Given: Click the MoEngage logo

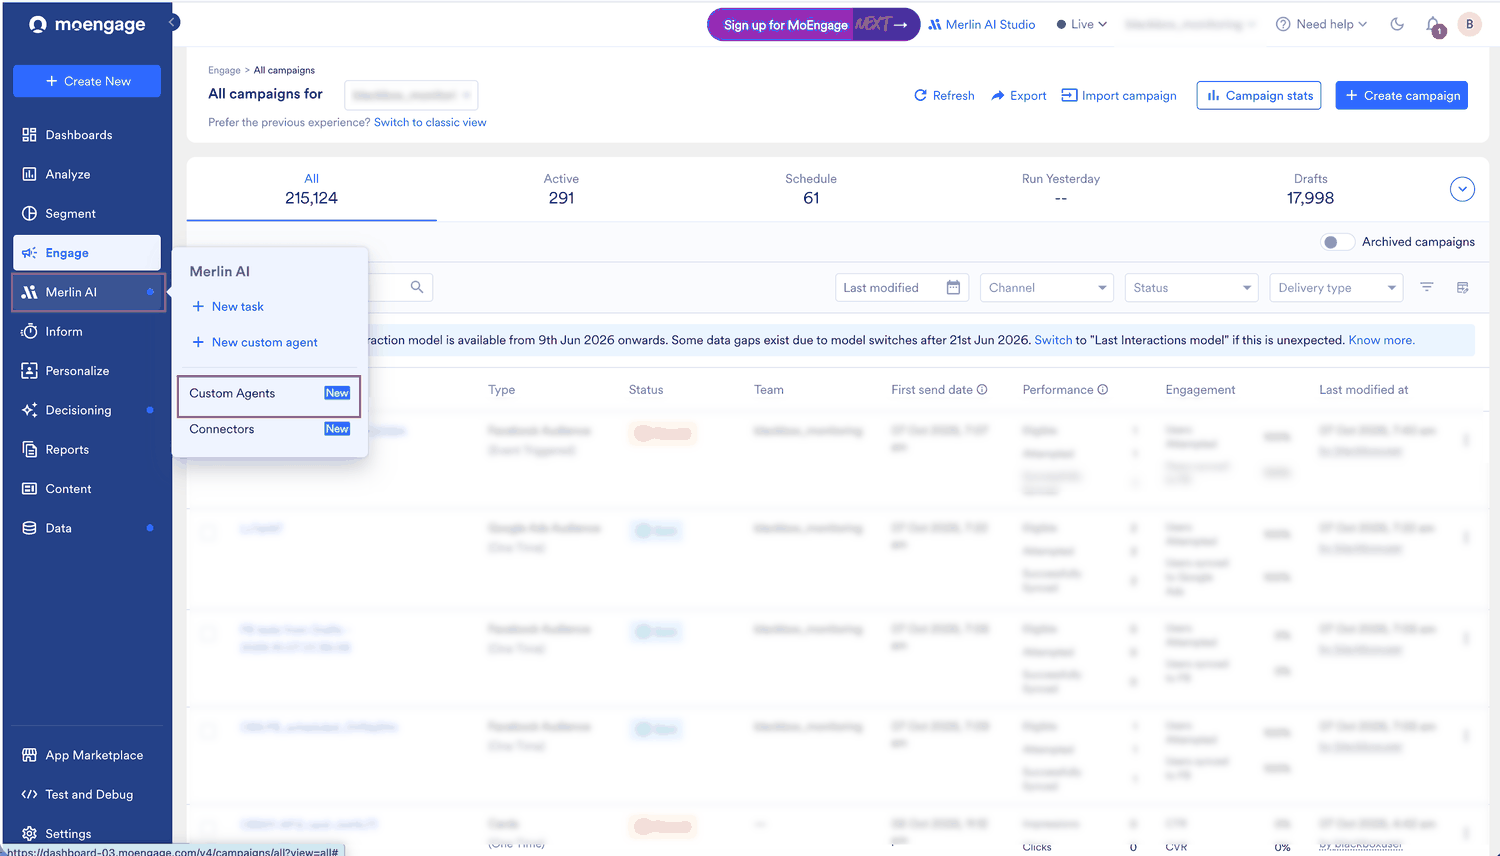Looking at the screenshot, I should click(87, 24).
